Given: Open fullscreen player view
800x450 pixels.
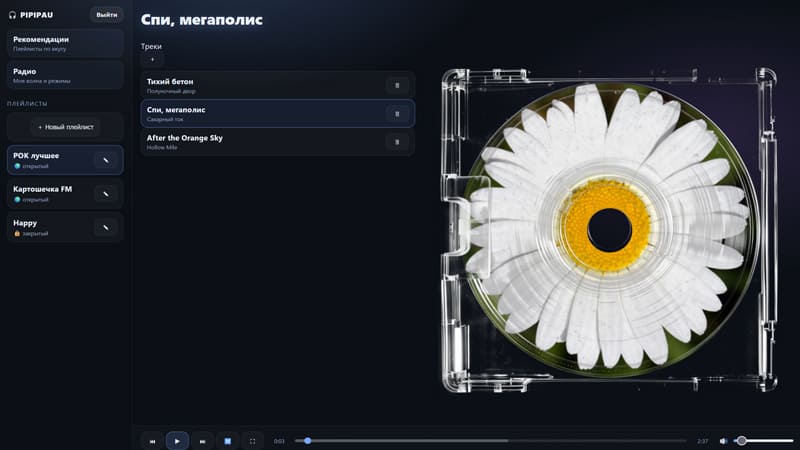Looking at the screenshot, I should 252,440.
